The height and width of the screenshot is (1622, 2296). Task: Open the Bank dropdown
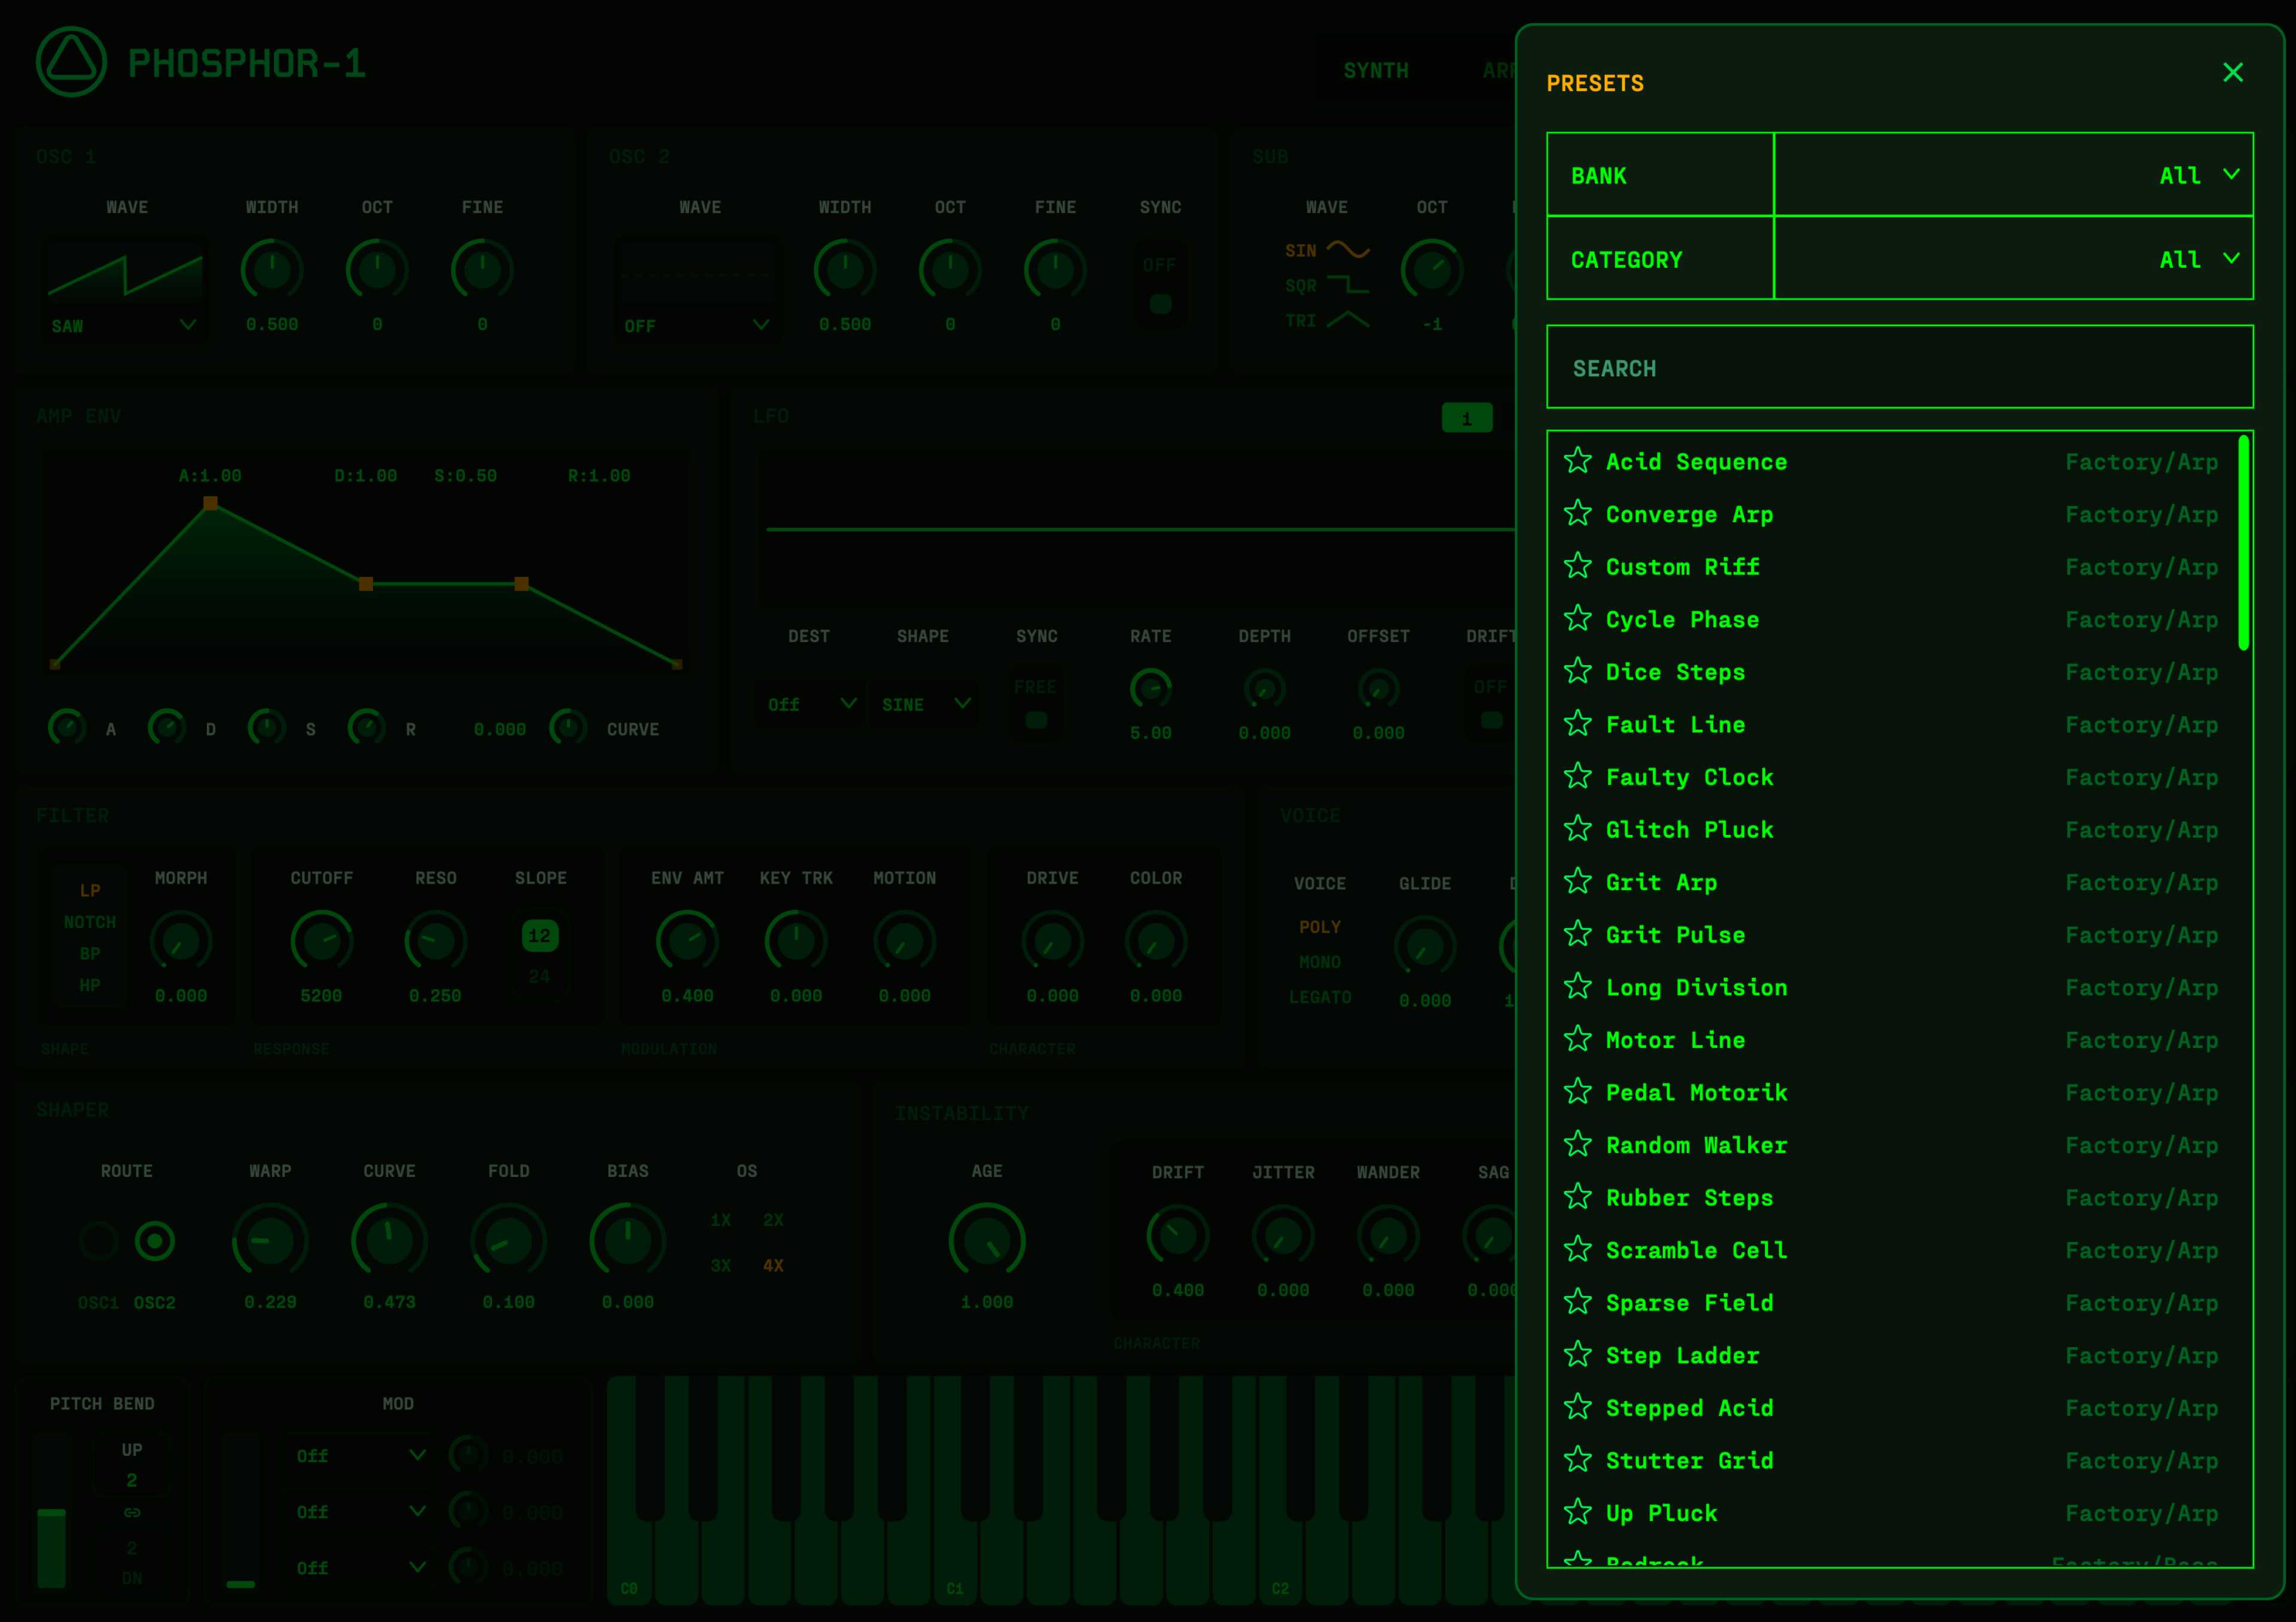[x=2013, y=175]
